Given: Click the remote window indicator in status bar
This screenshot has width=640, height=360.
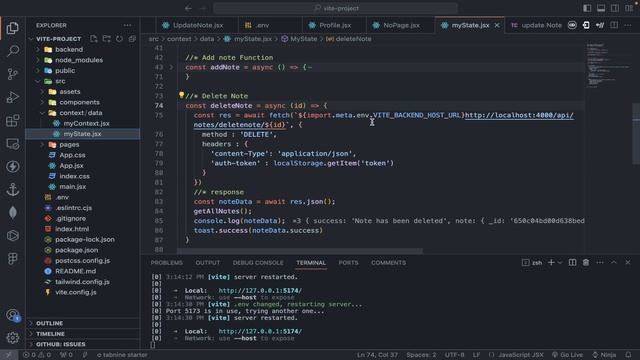Looking at the screenshot, I should (9, 355).
